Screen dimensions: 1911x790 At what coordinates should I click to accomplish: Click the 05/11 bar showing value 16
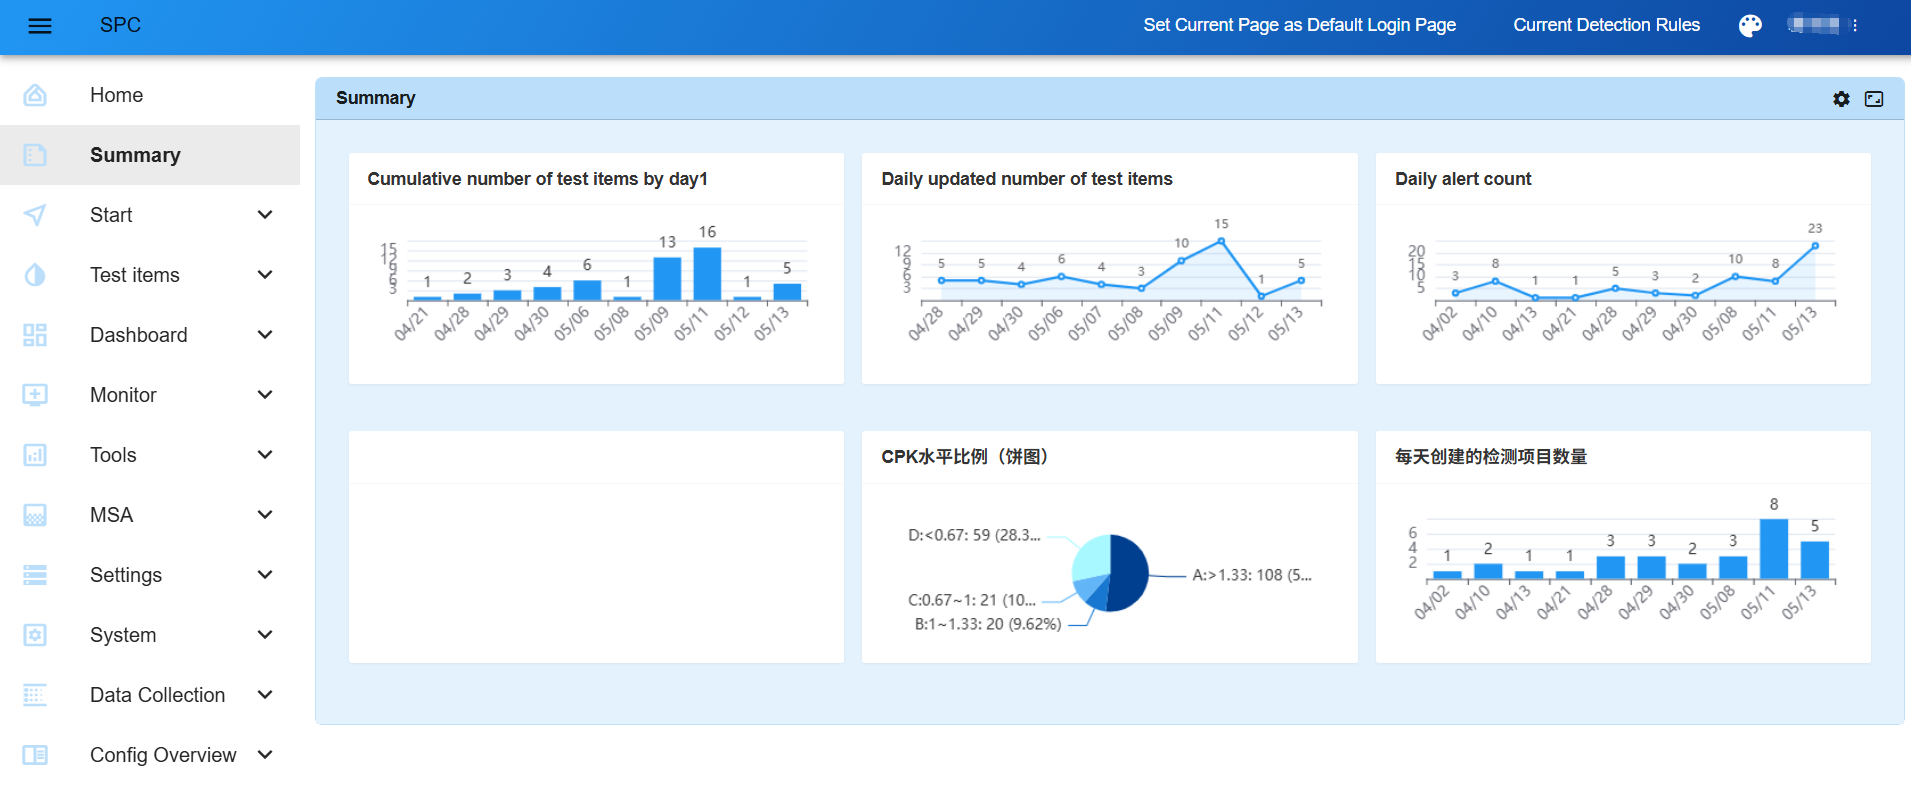707,274
